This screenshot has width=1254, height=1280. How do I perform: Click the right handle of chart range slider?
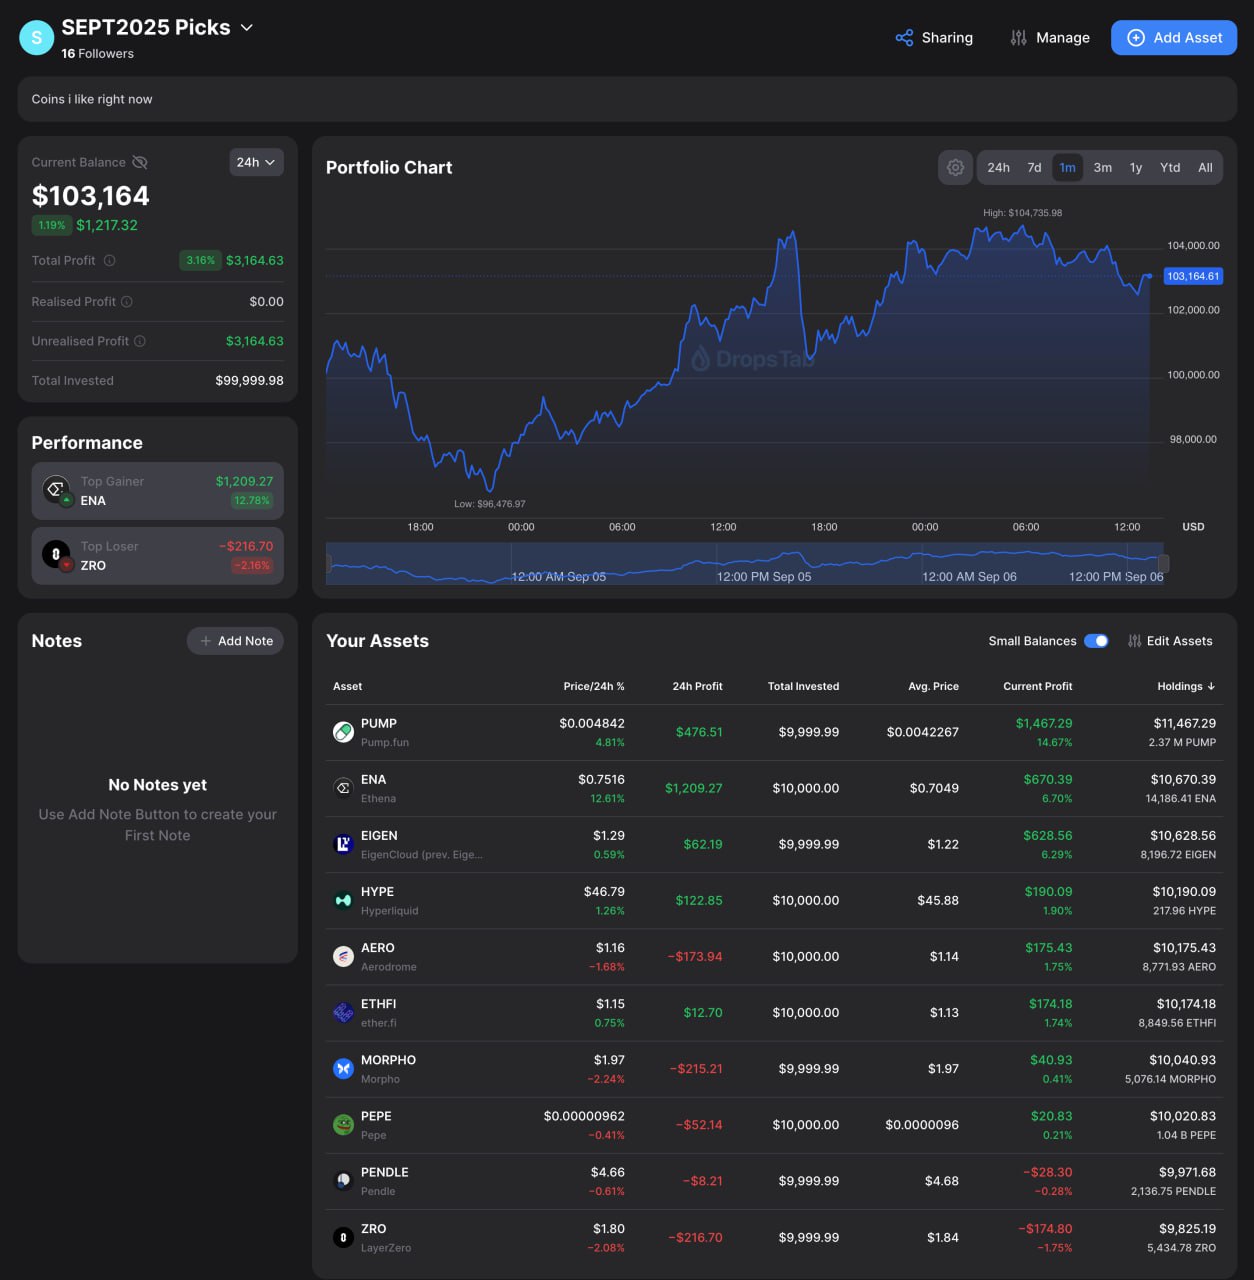(1163, 564)
